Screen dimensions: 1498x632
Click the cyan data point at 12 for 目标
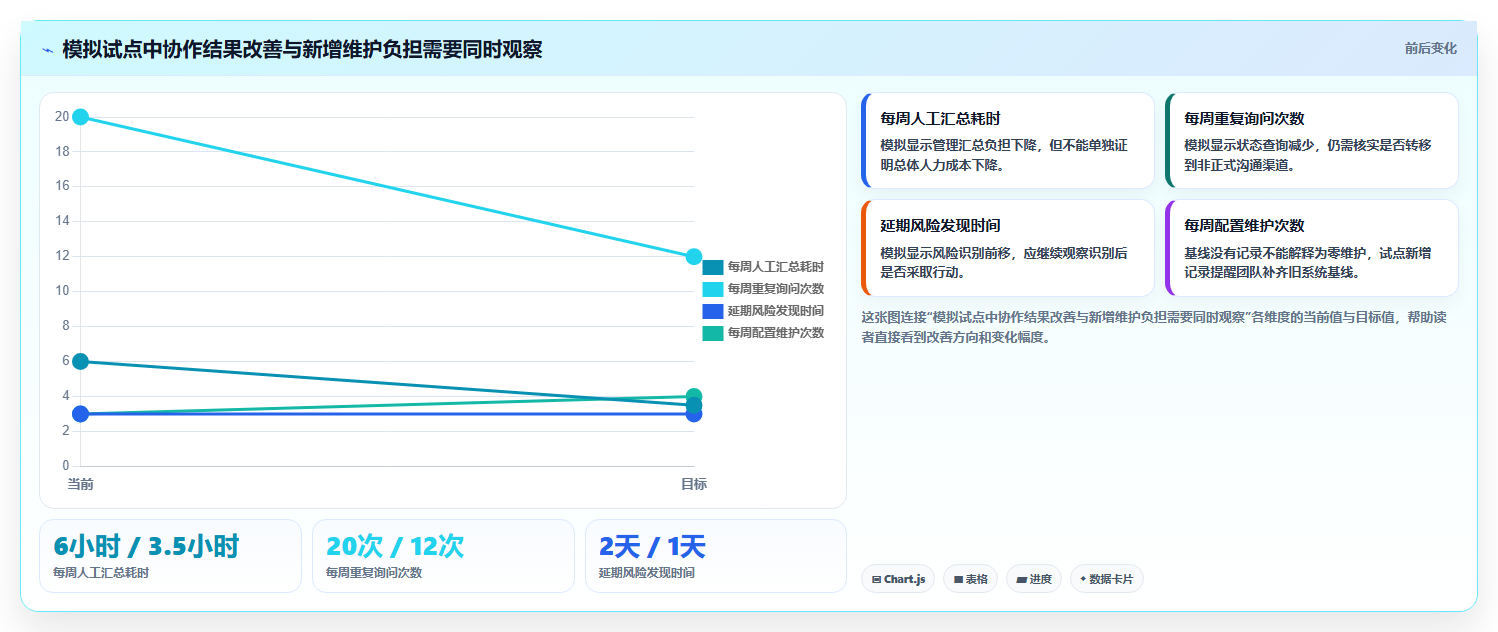click(x=694, y=257)
